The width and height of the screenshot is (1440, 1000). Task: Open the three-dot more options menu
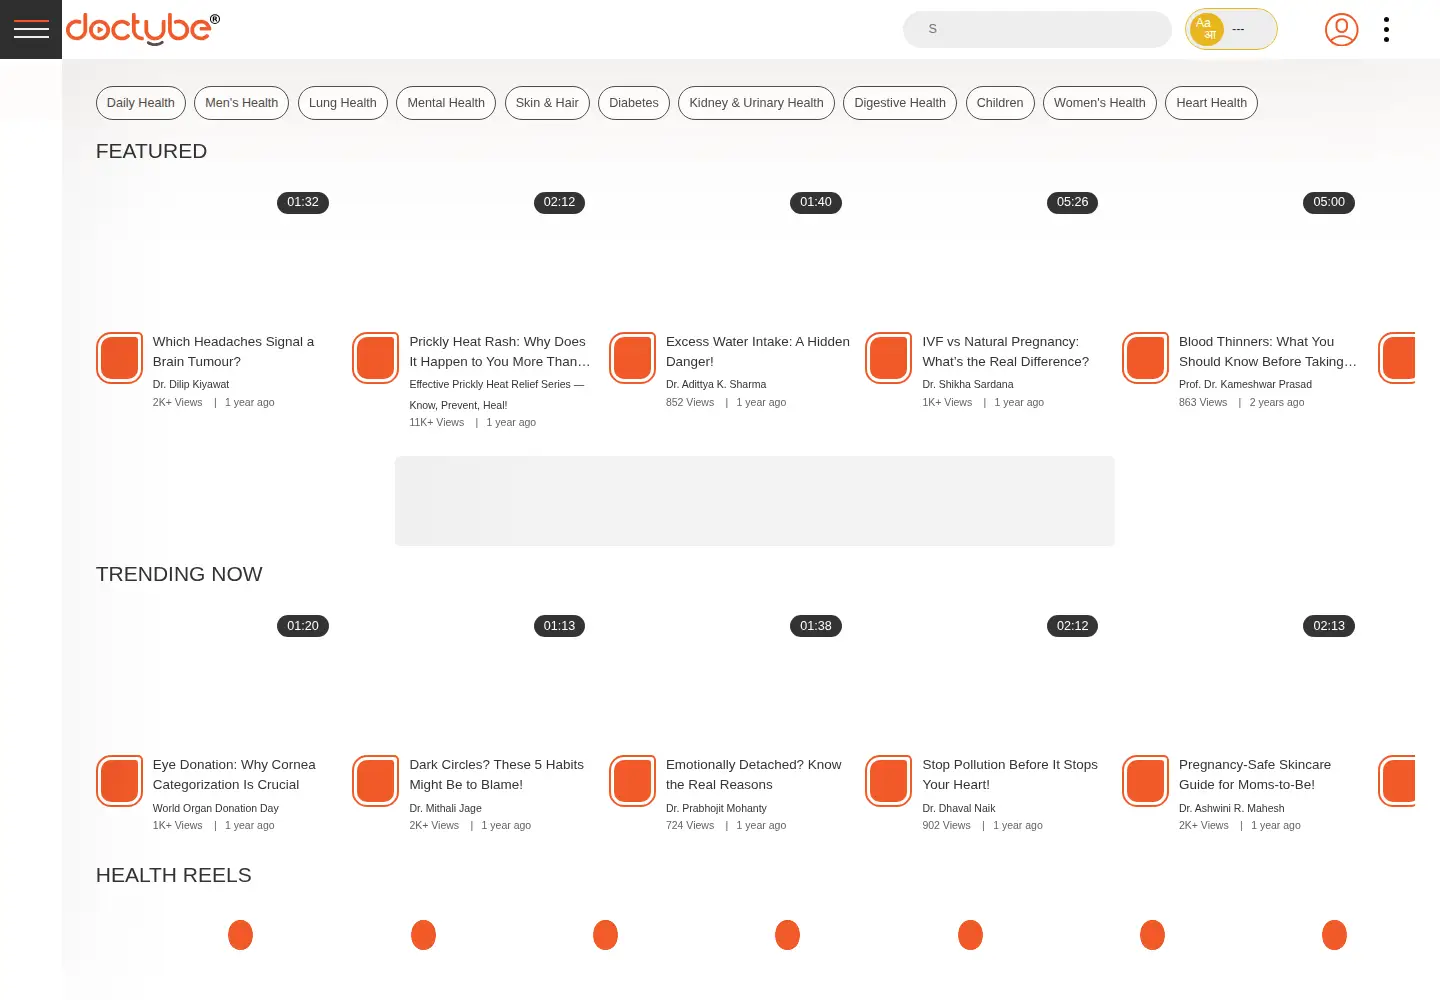[x=1386, y=30]
